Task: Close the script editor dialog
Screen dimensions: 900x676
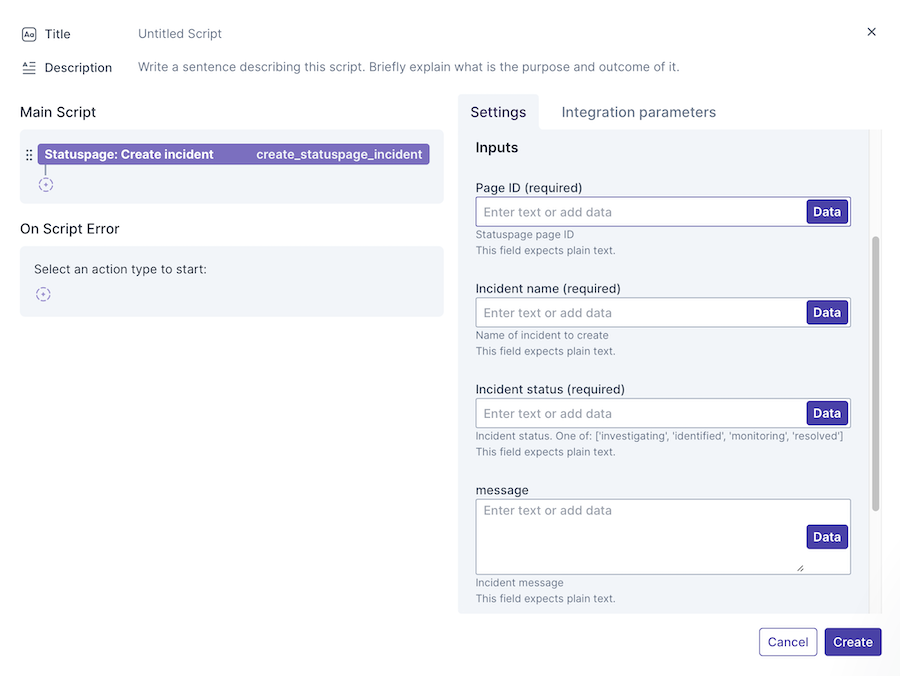Action: coord(871,32)
